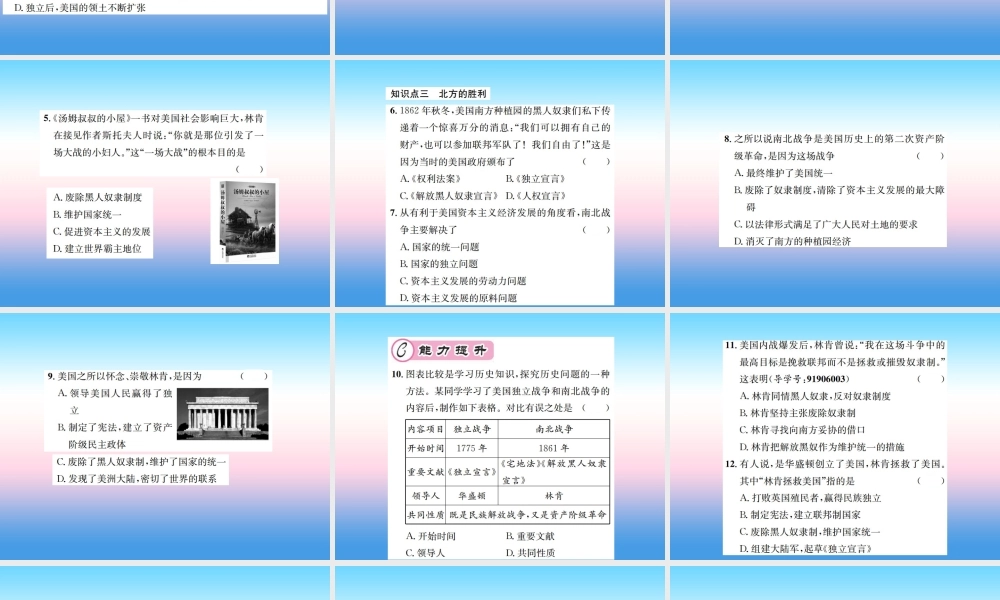Select option B. 国家的独立问题
This screenshot has height=600, width=1000.
tap(439, 265)
